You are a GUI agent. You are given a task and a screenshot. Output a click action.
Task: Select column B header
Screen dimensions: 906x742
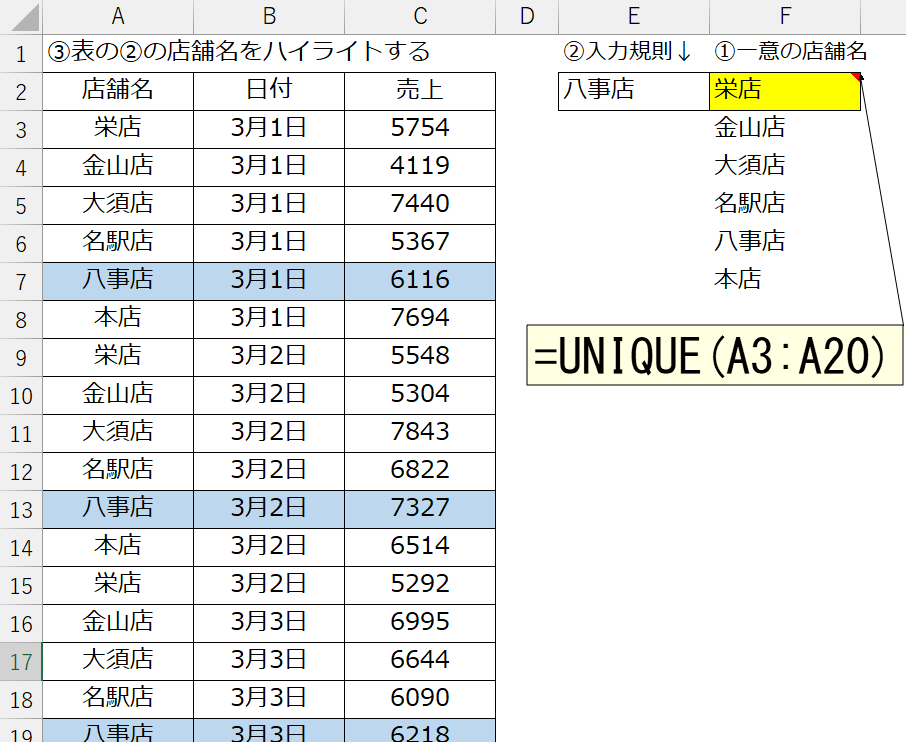(269, 16)
